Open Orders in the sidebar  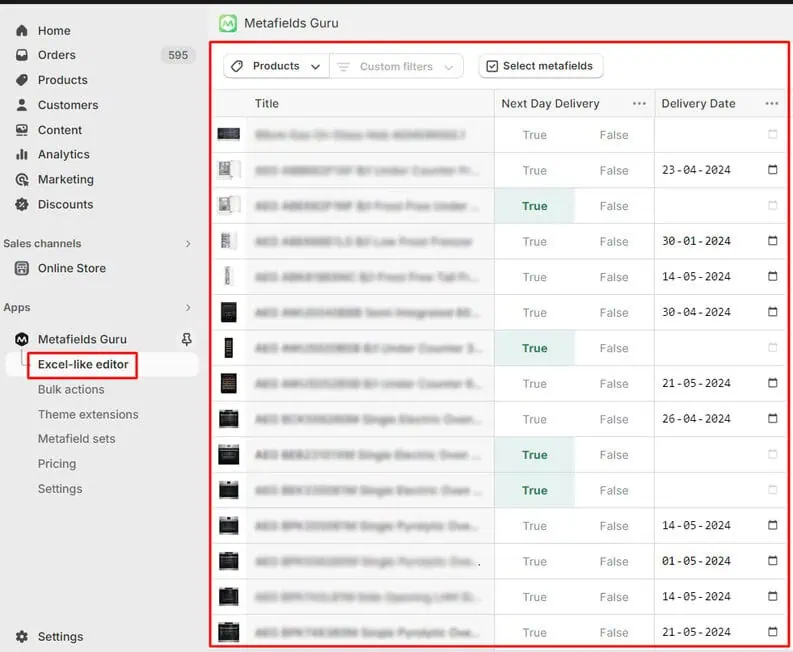pos(57,55)
